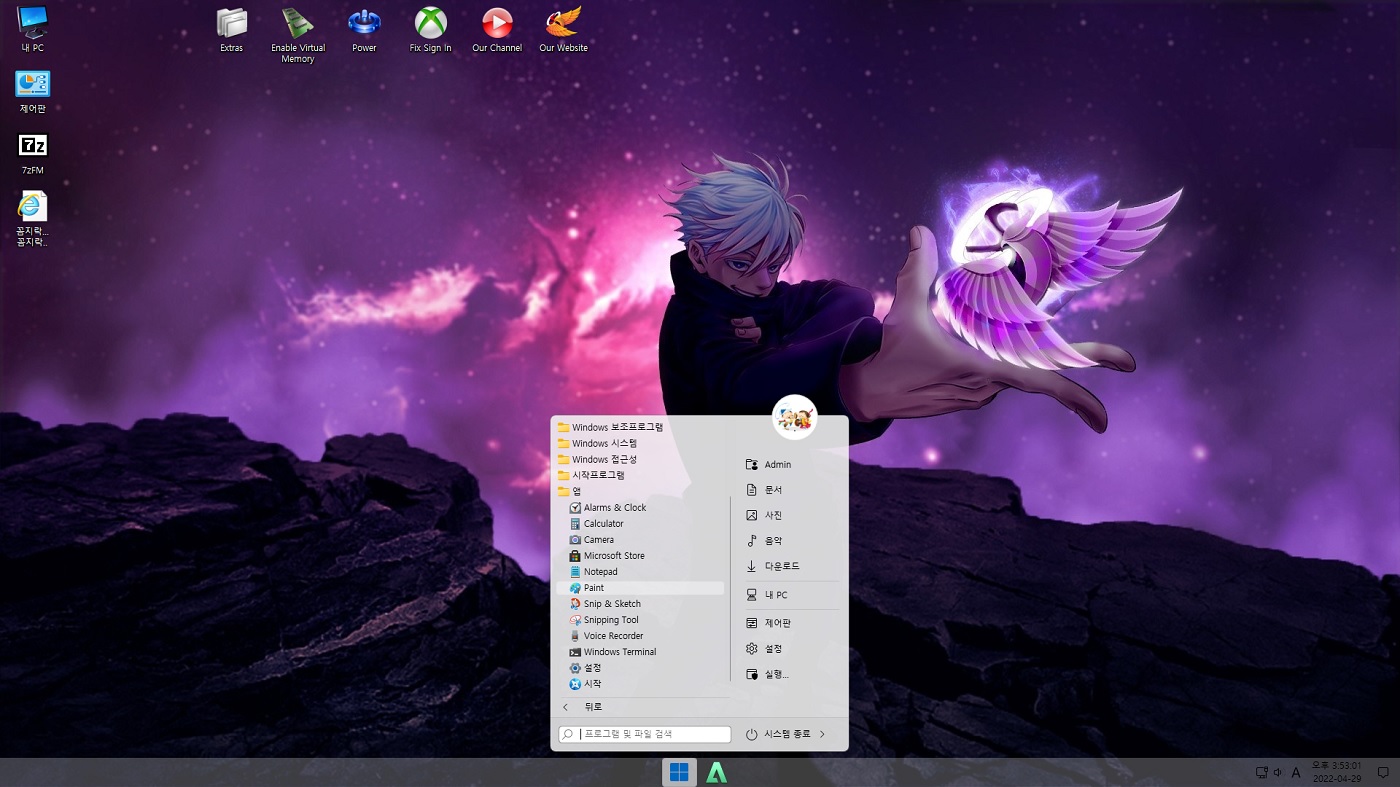Image resolution: width=1400 pixels, height=787 pixels.
Task: Open the volume speaker tray icon
Action: click(1278, 772)
